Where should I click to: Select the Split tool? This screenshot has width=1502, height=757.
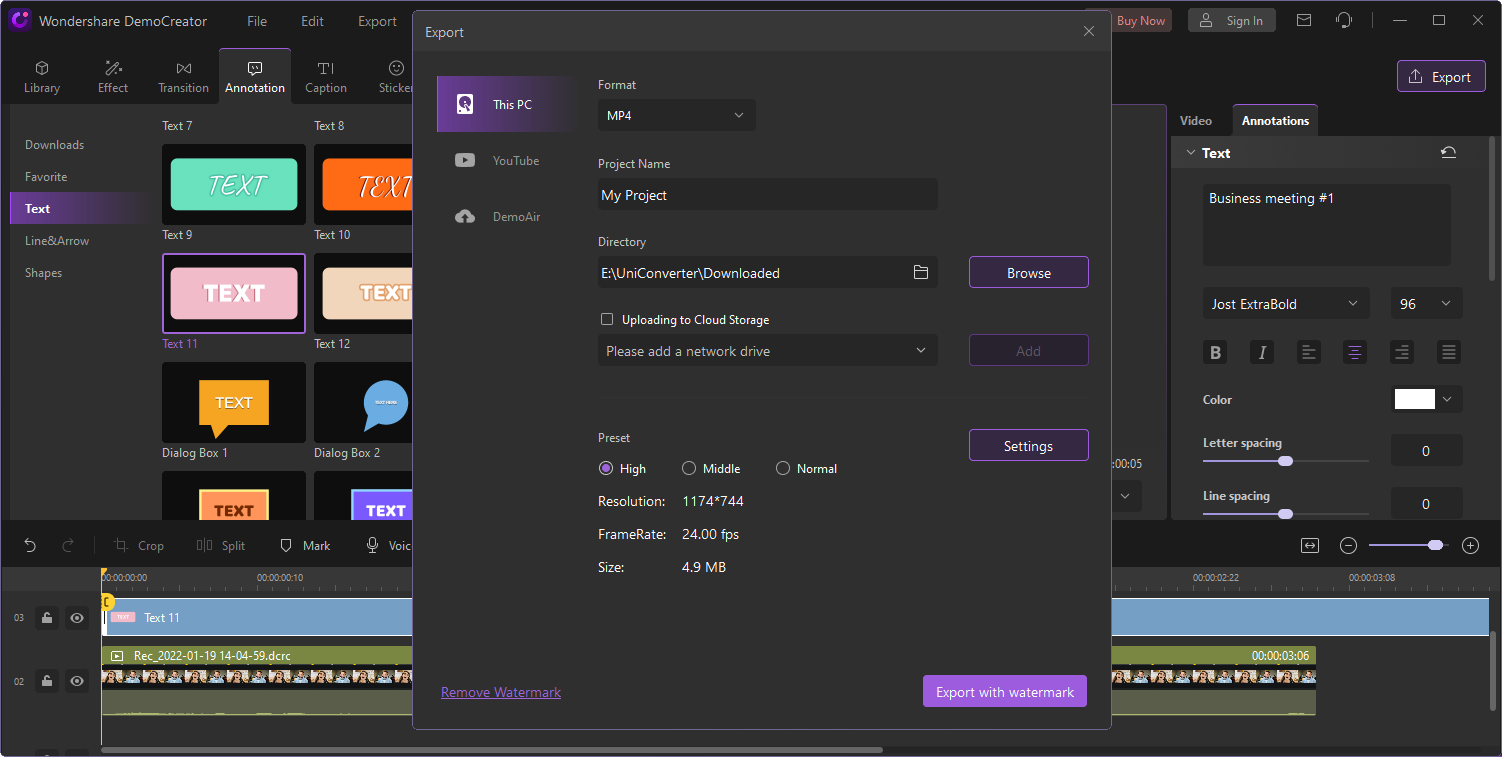220,545
